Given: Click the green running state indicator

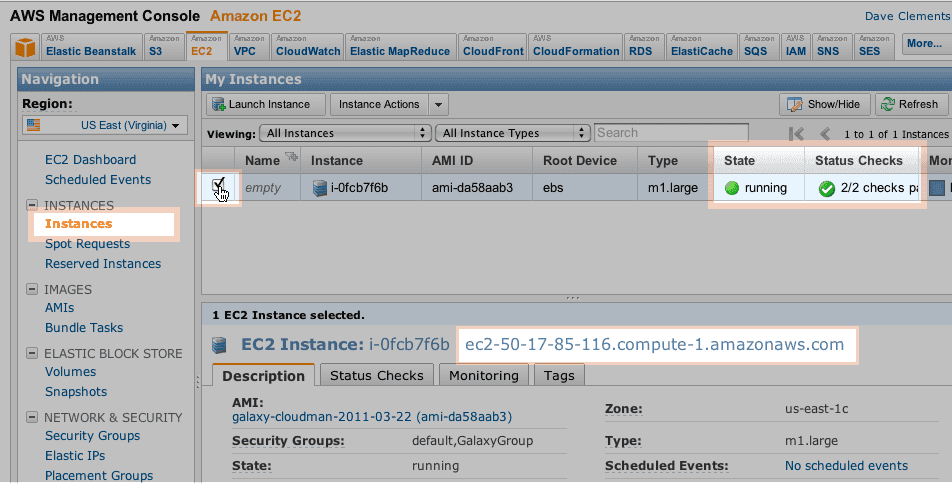Looking at the screenshot, I should point(732,188).
